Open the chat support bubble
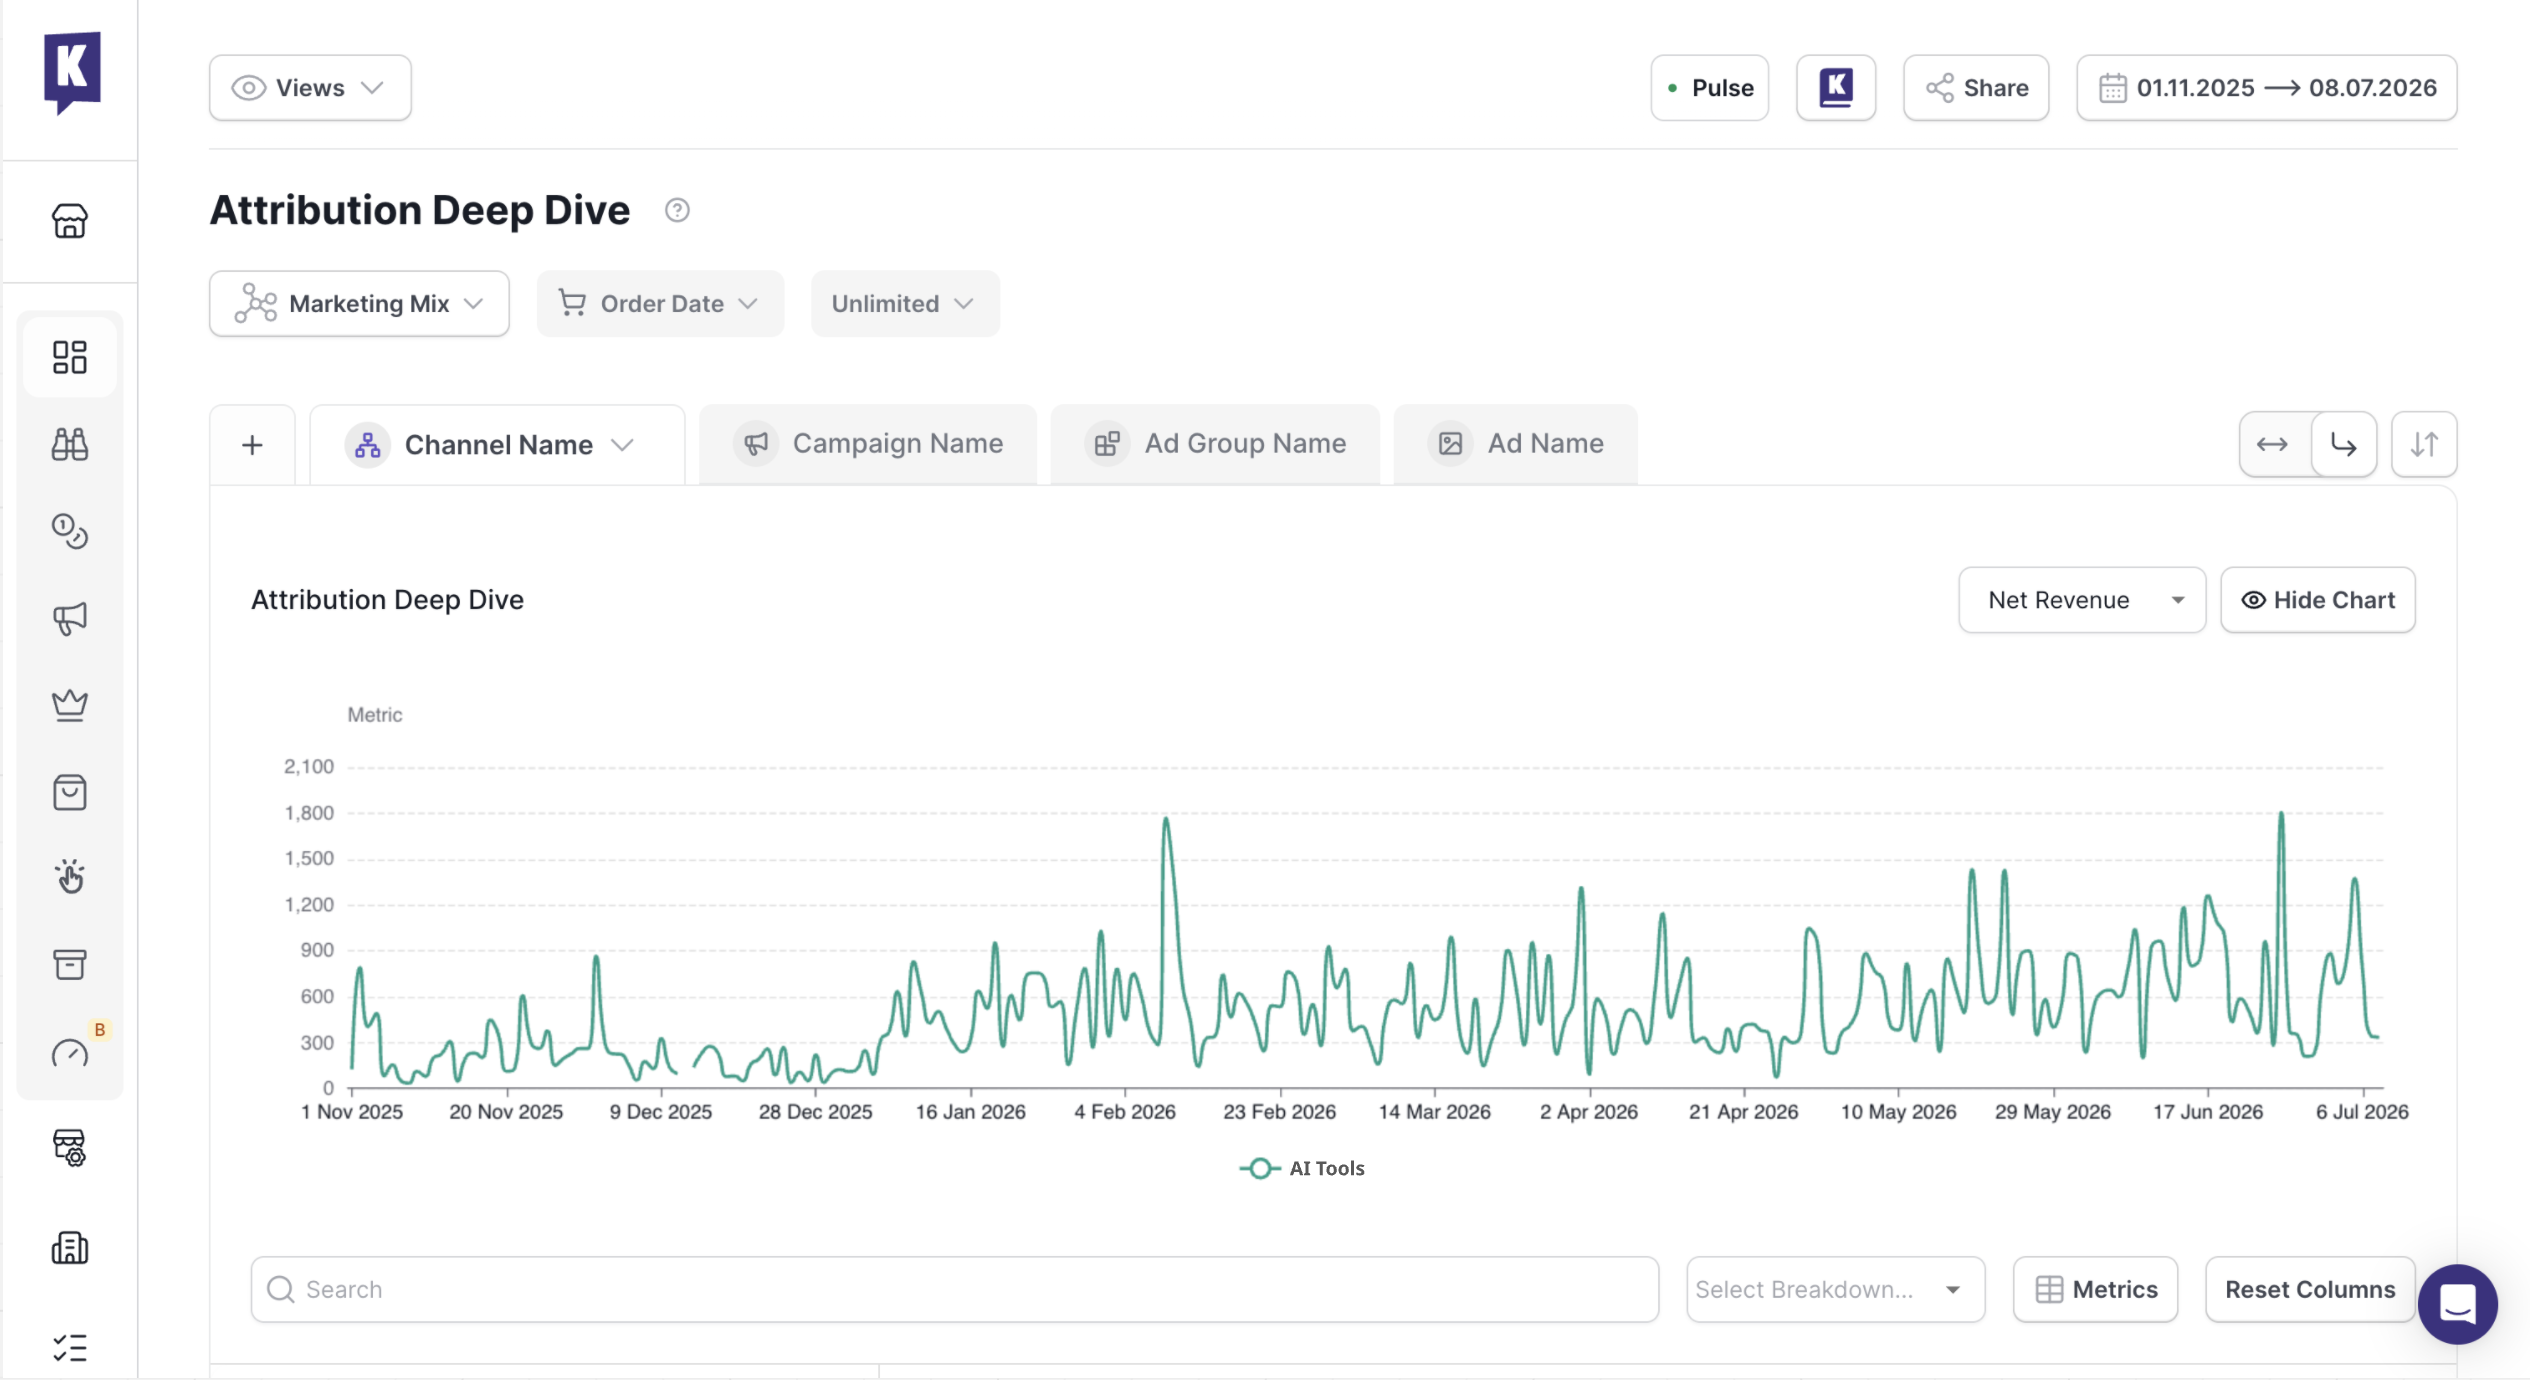 pyautogui.click(x=2457, y=1304)
